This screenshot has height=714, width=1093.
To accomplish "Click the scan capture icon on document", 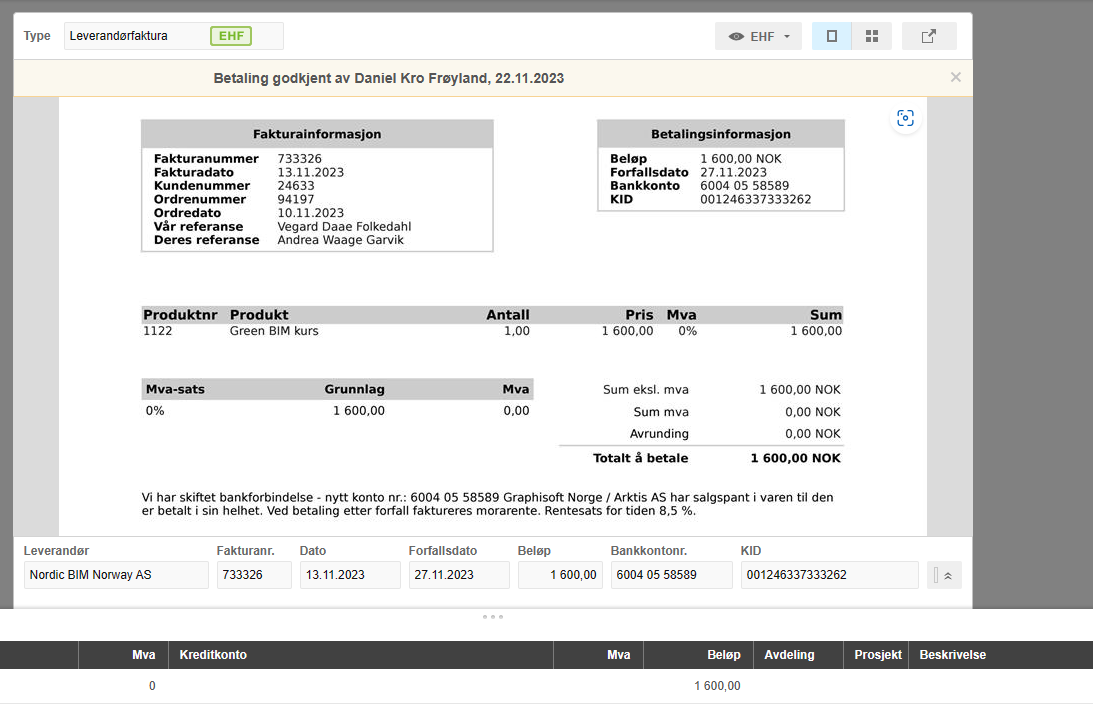I will click(x=905, y=119).
